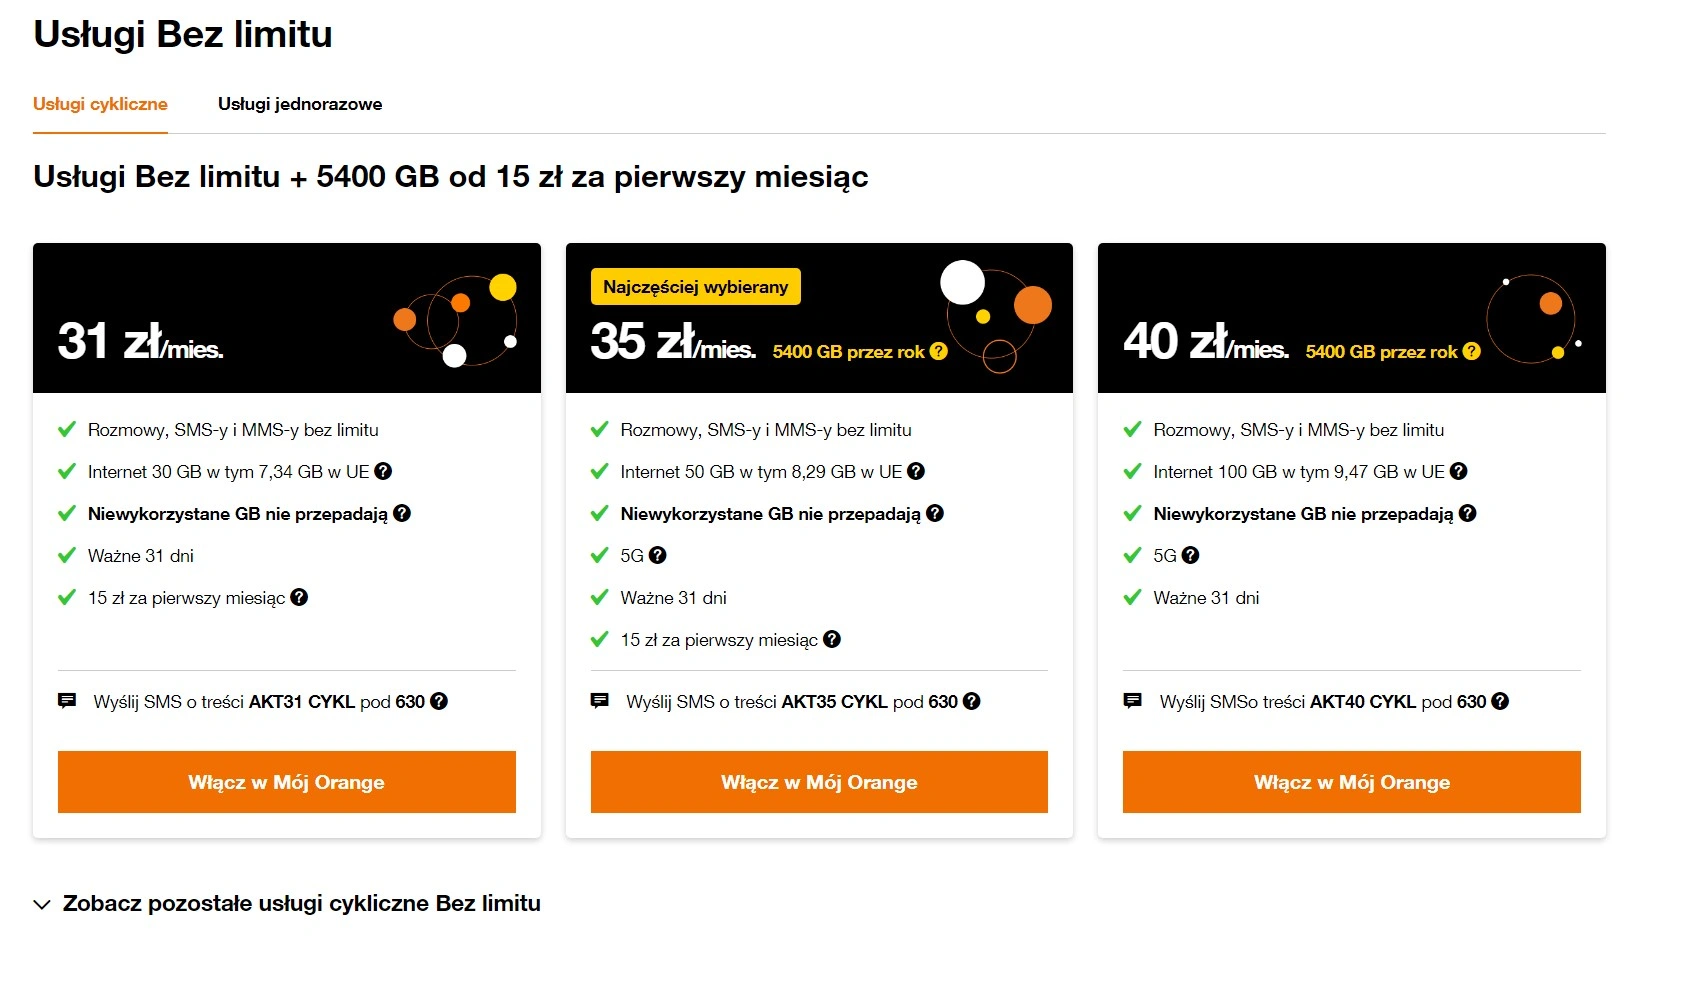Click help icon next to 5400 GB in 40 zł plan
Image resolution: width=1692 pixels, height=997 pixels.
1471,351
